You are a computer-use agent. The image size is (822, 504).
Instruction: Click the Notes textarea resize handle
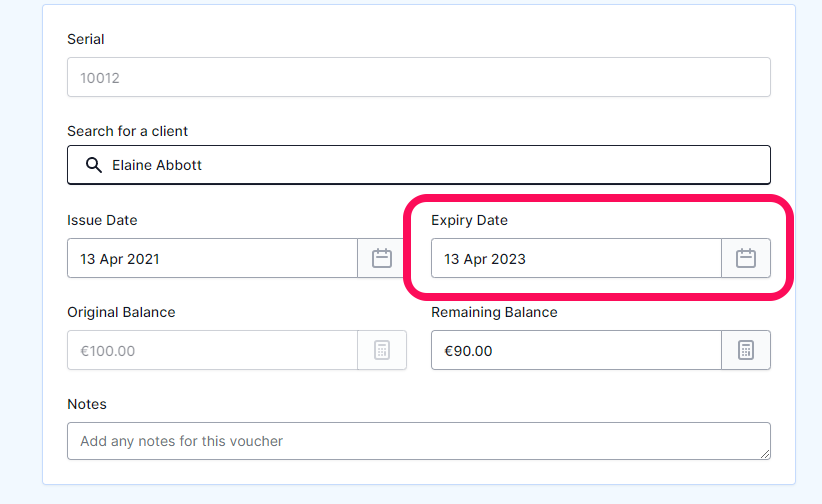point(765,454)
